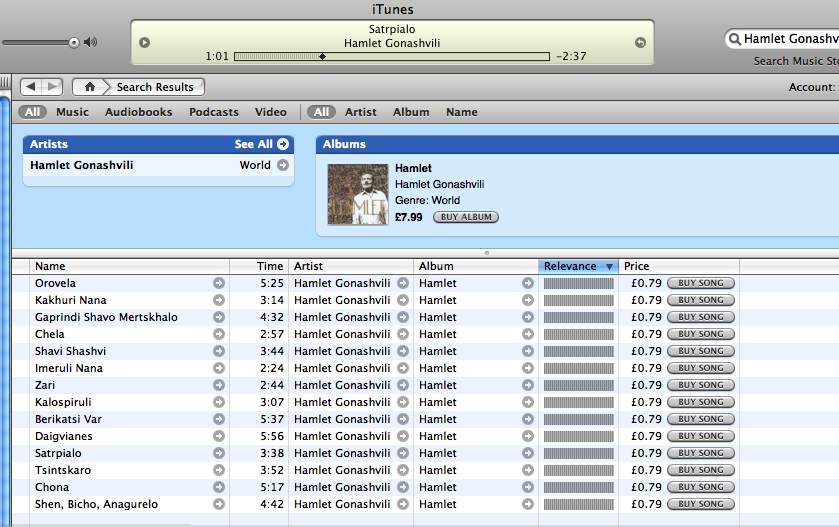Sort by the Album column header

[x=476, y=266]
